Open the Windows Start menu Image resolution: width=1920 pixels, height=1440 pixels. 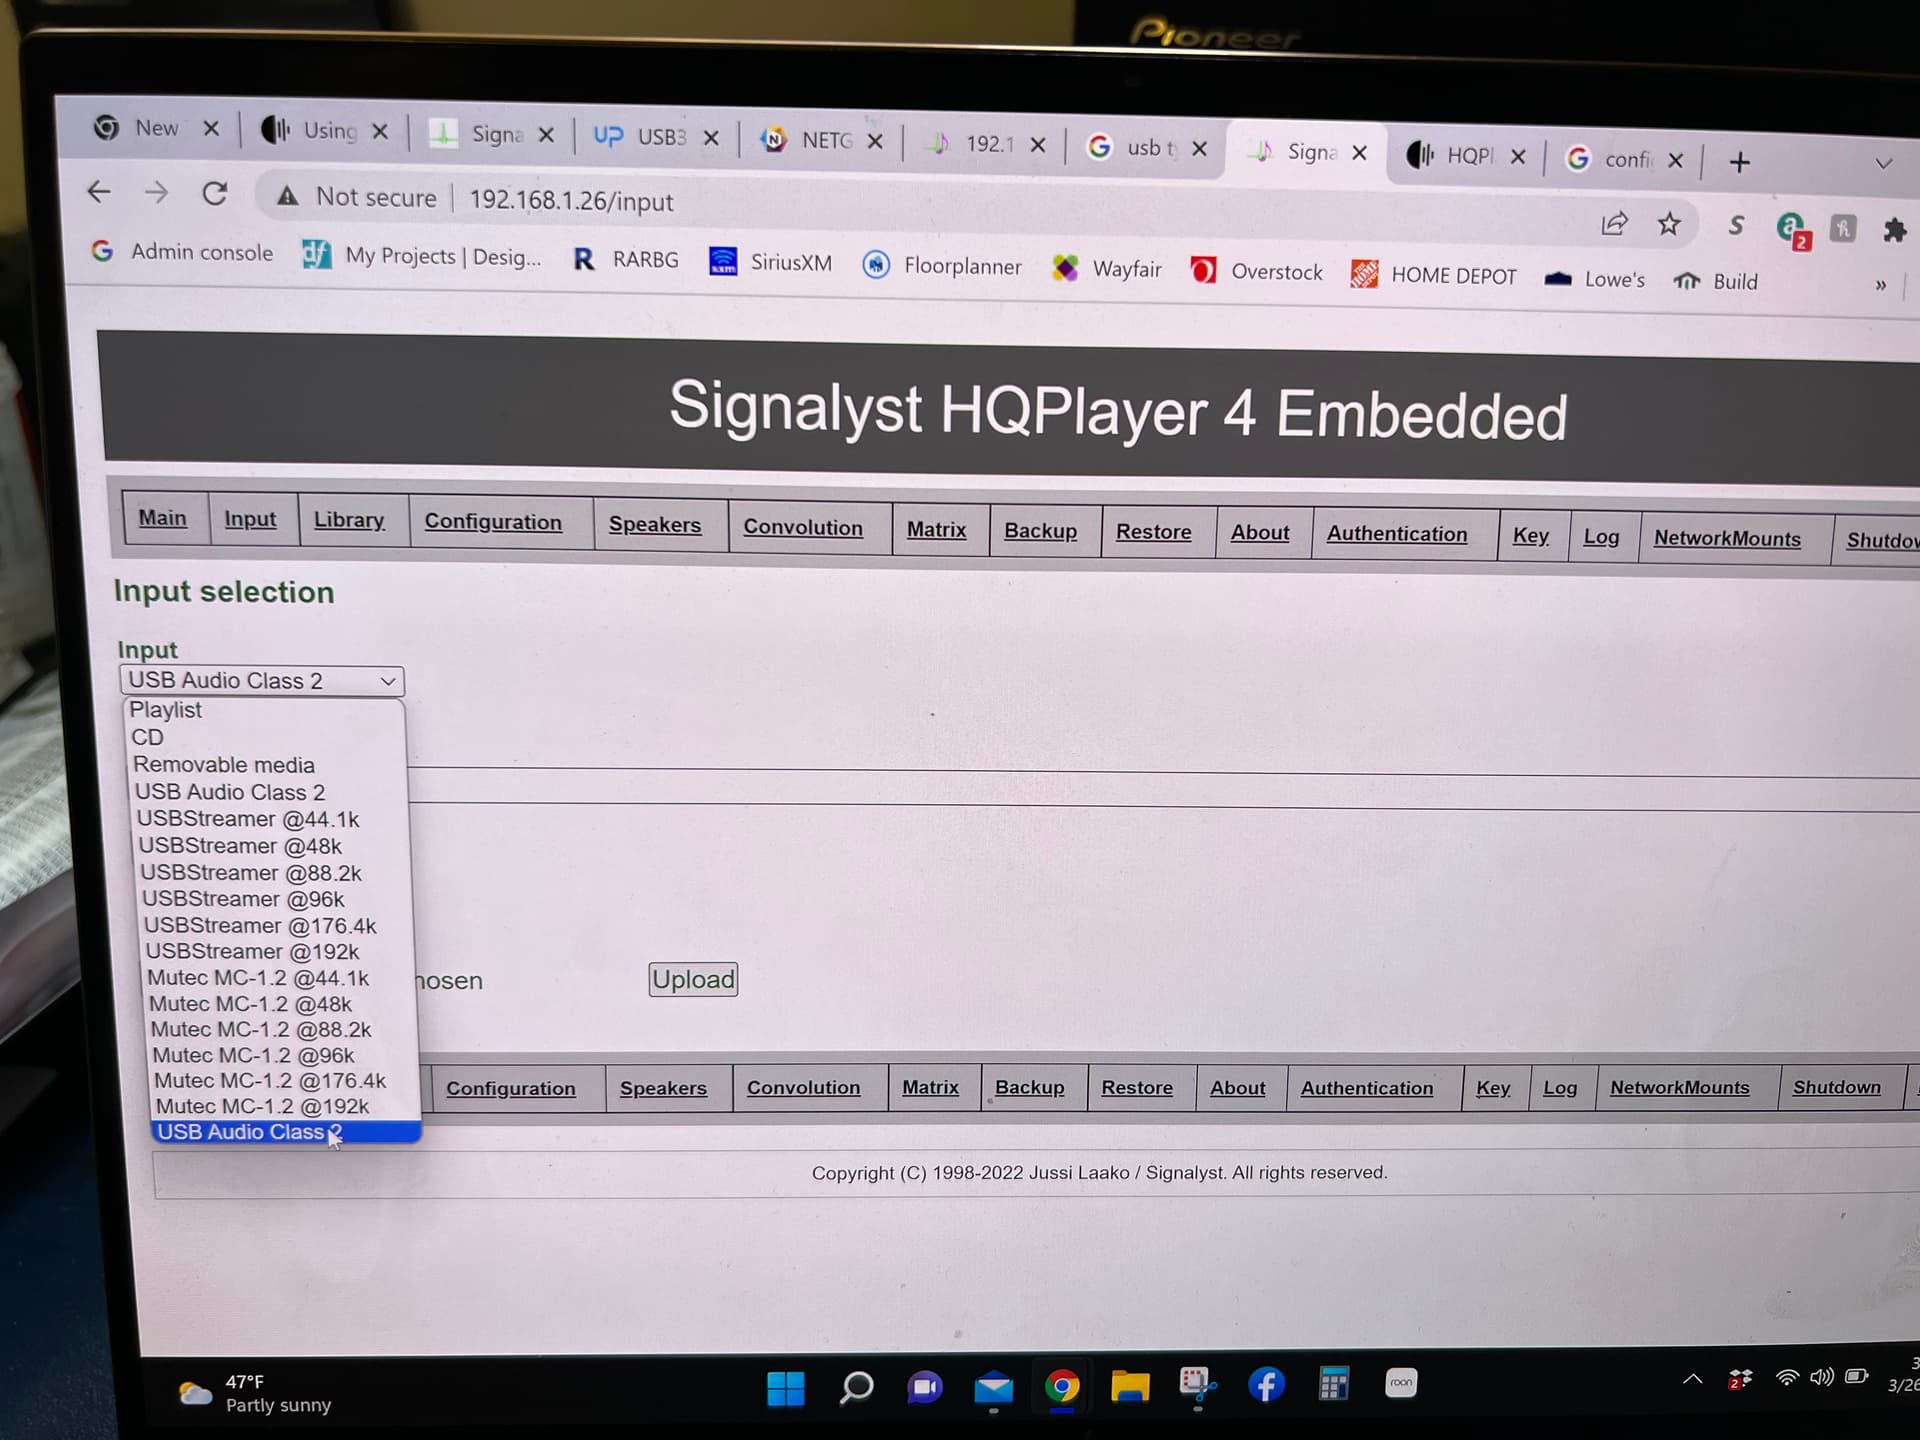(786, 1387)
